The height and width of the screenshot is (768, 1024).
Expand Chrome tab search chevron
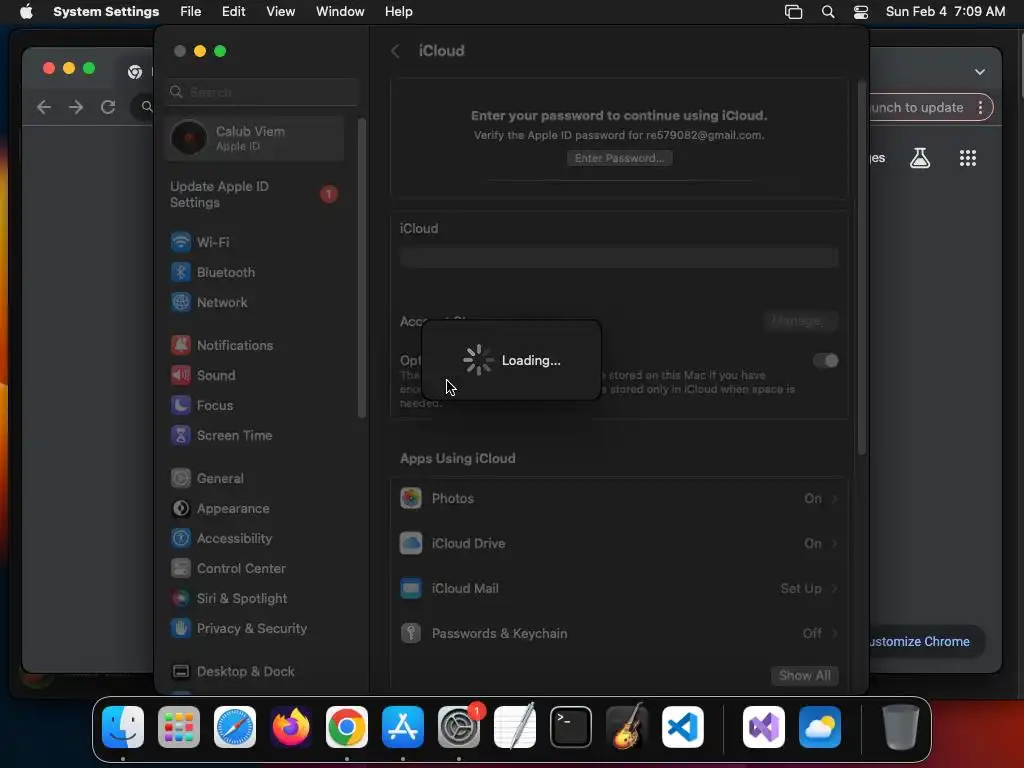click(980, 72)
